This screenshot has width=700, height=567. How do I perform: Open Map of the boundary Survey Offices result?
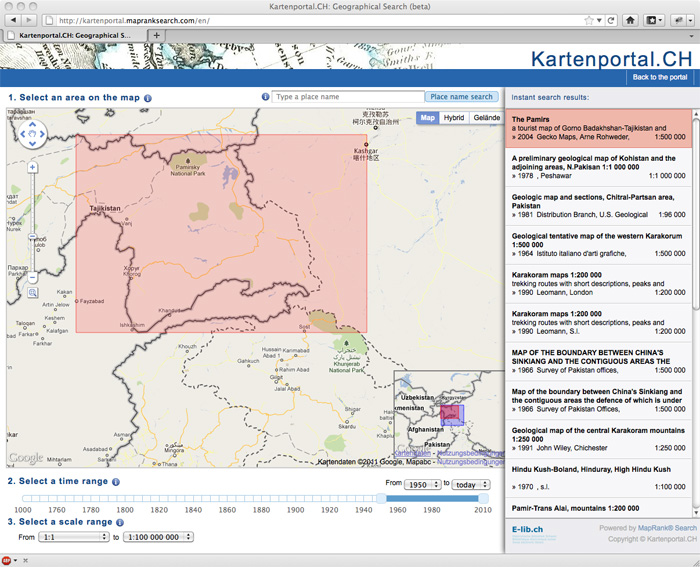(x=598, y=400)
